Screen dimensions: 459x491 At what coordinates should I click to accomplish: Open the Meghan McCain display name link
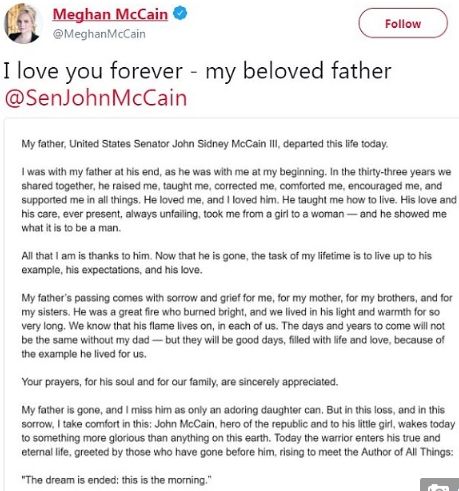tap(110, 14)
